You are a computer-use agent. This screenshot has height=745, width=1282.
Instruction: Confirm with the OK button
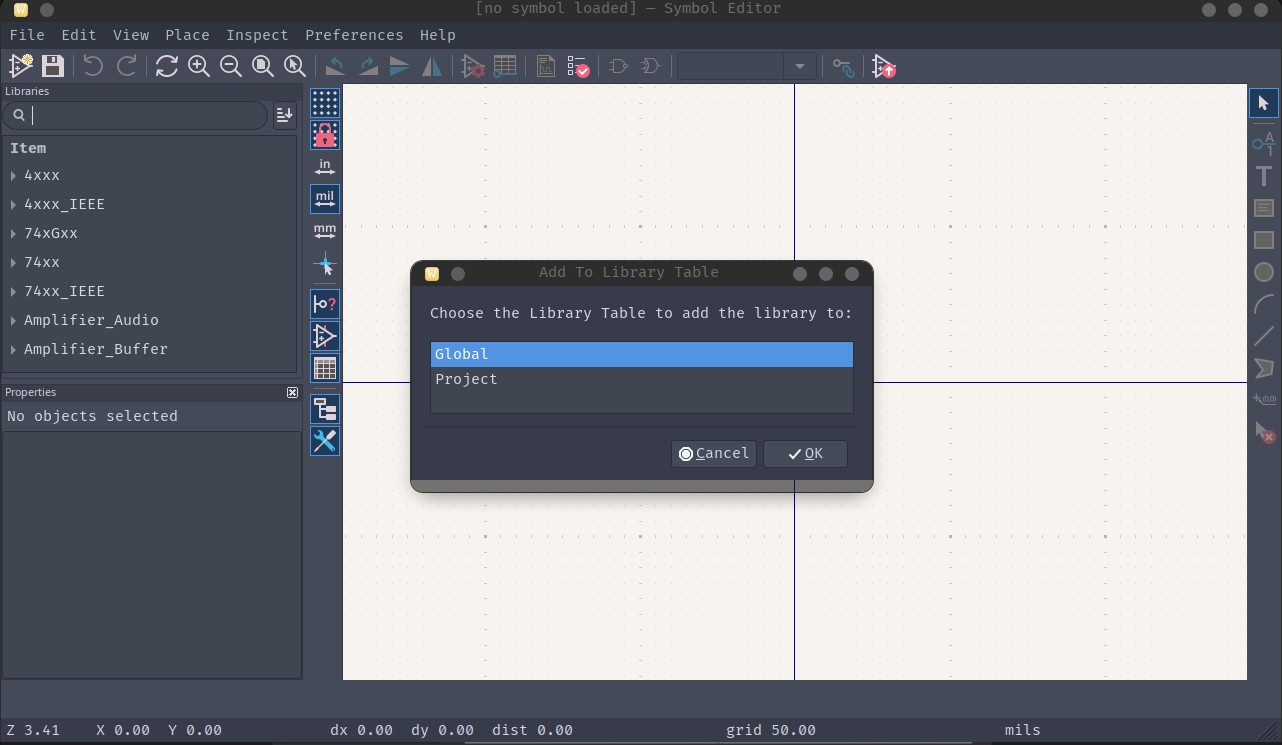point(805,453)
